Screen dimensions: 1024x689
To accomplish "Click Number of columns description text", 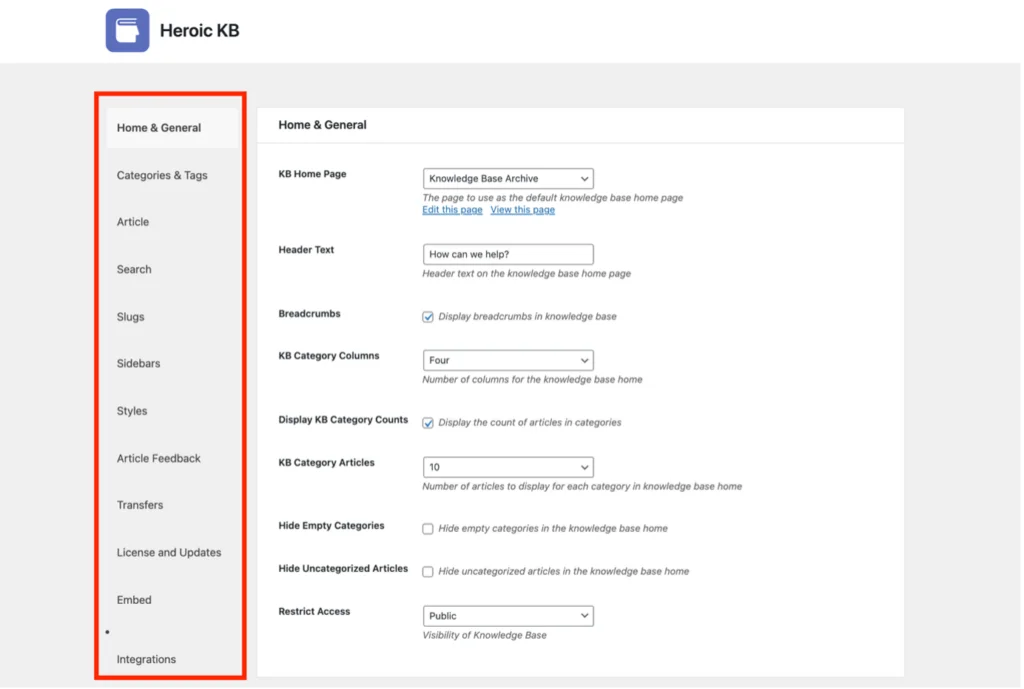I will [532, 379].
